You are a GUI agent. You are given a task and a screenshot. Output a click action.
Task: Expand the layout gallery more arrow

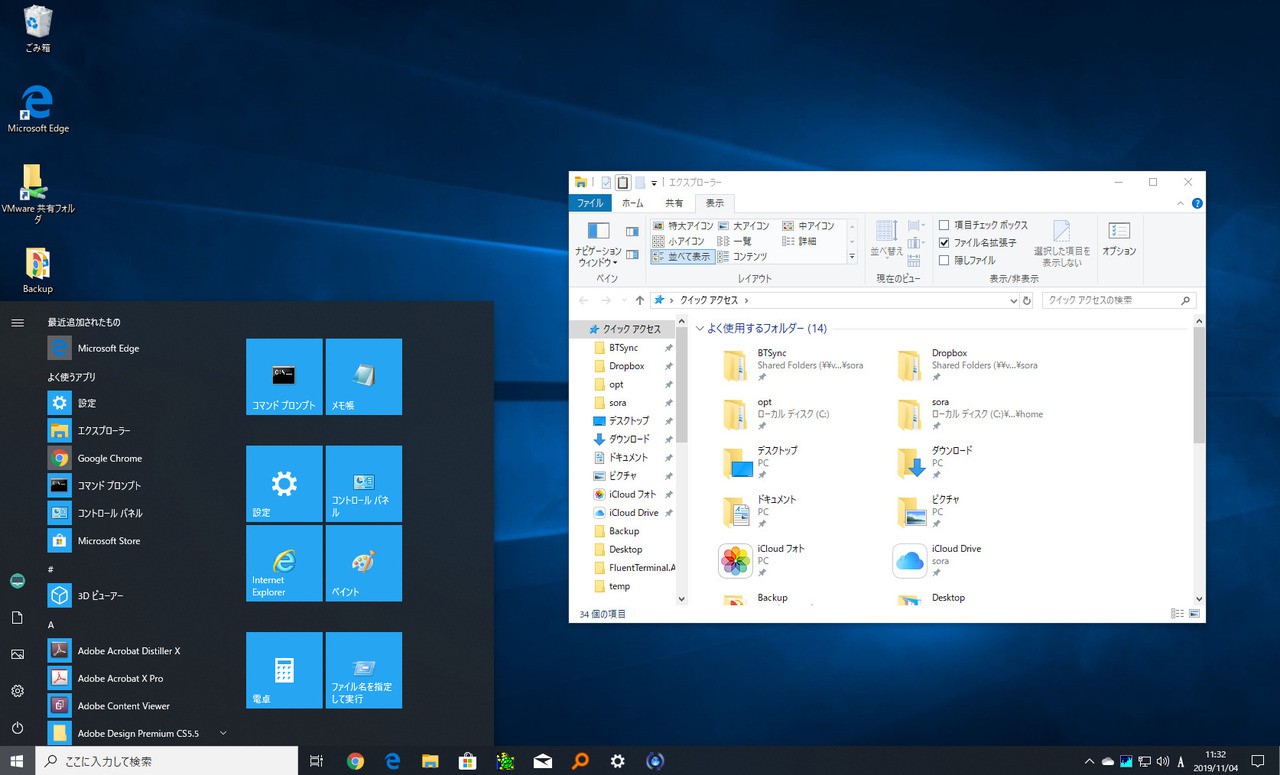[852, 257]
